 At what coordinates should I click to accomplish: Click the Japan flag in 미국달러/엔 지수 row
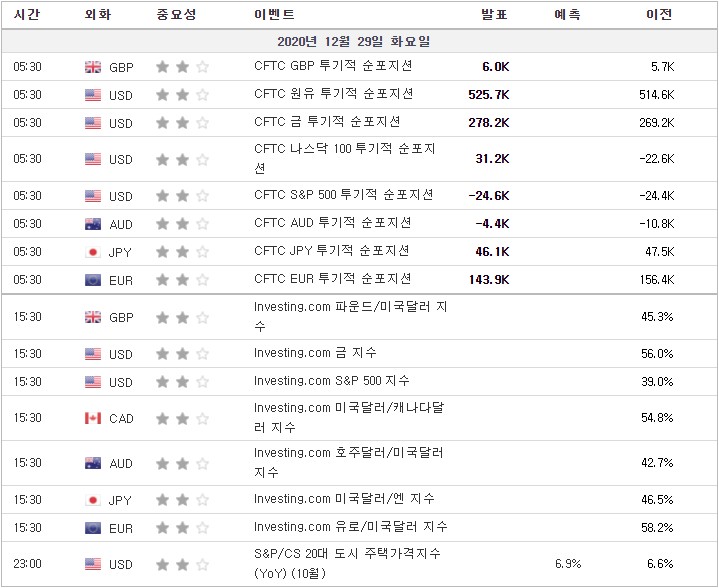[93, 499]
